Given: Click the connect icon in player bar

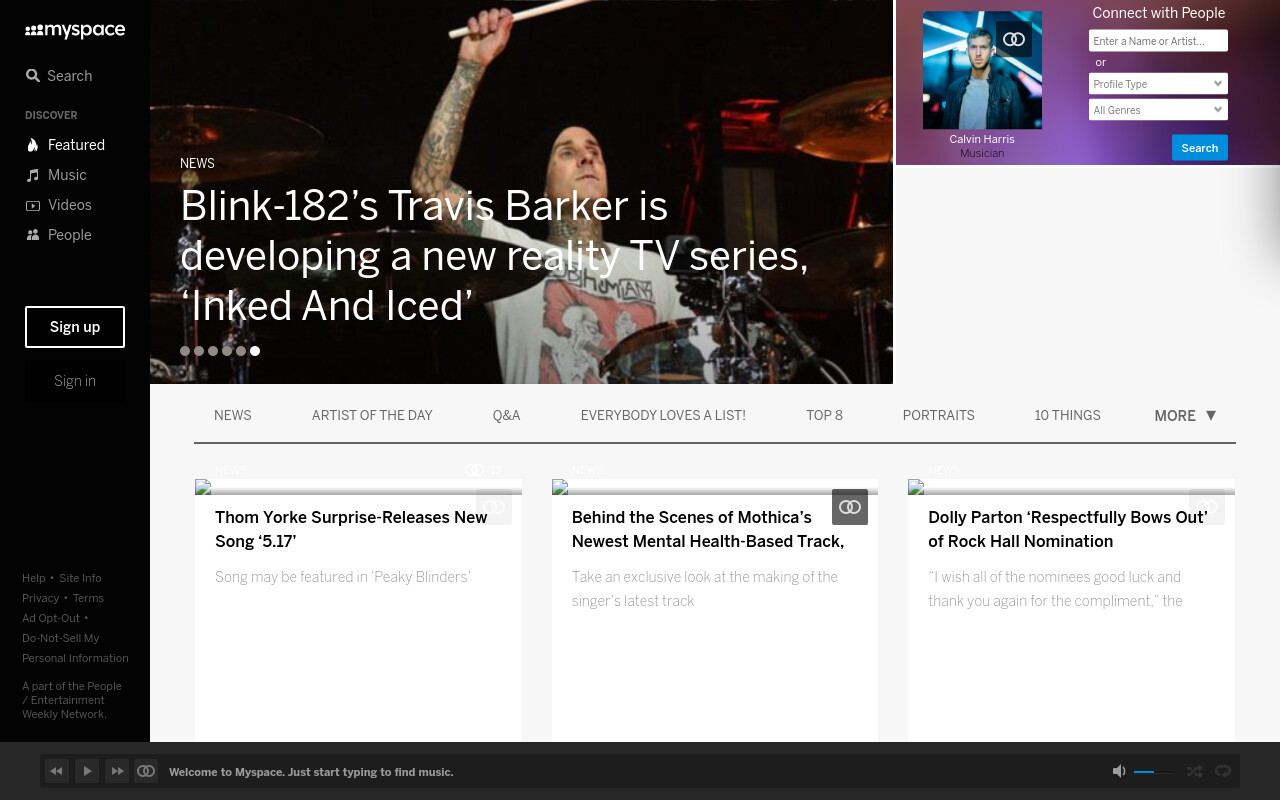Looking at the screenshot, I should tap(146, 771).
